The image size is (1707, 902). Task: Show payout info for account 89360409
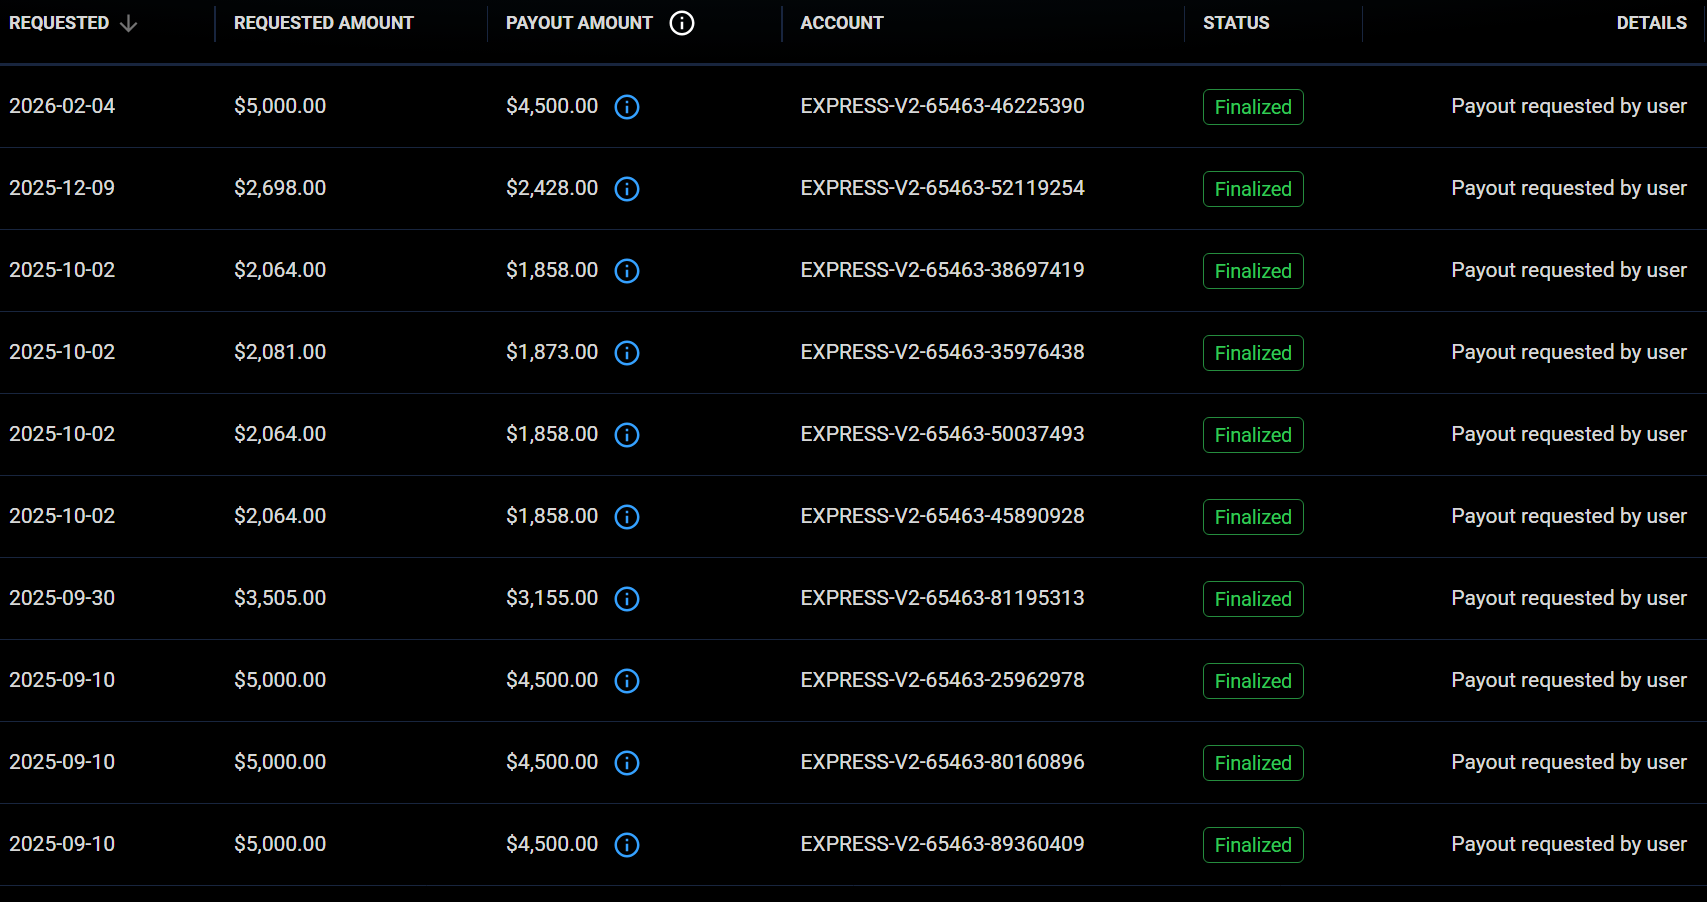(x=627, y=845)
